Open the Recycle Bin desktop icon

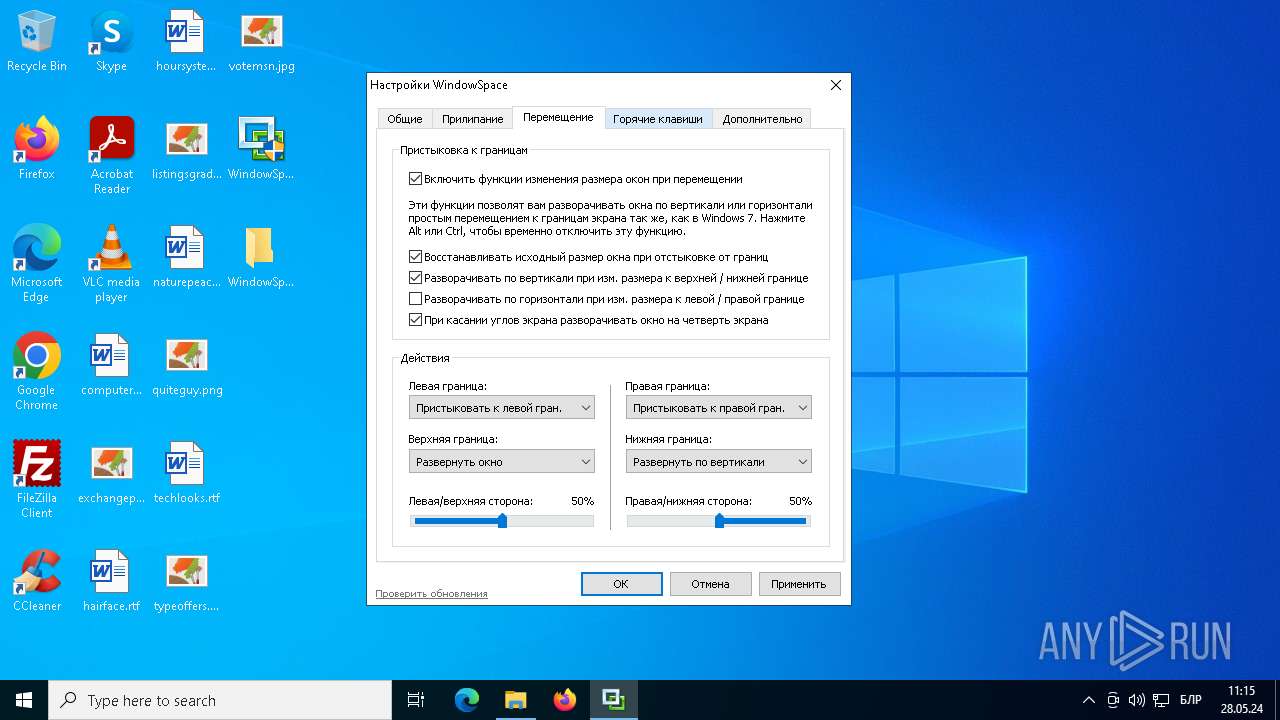tap(37, 42)
